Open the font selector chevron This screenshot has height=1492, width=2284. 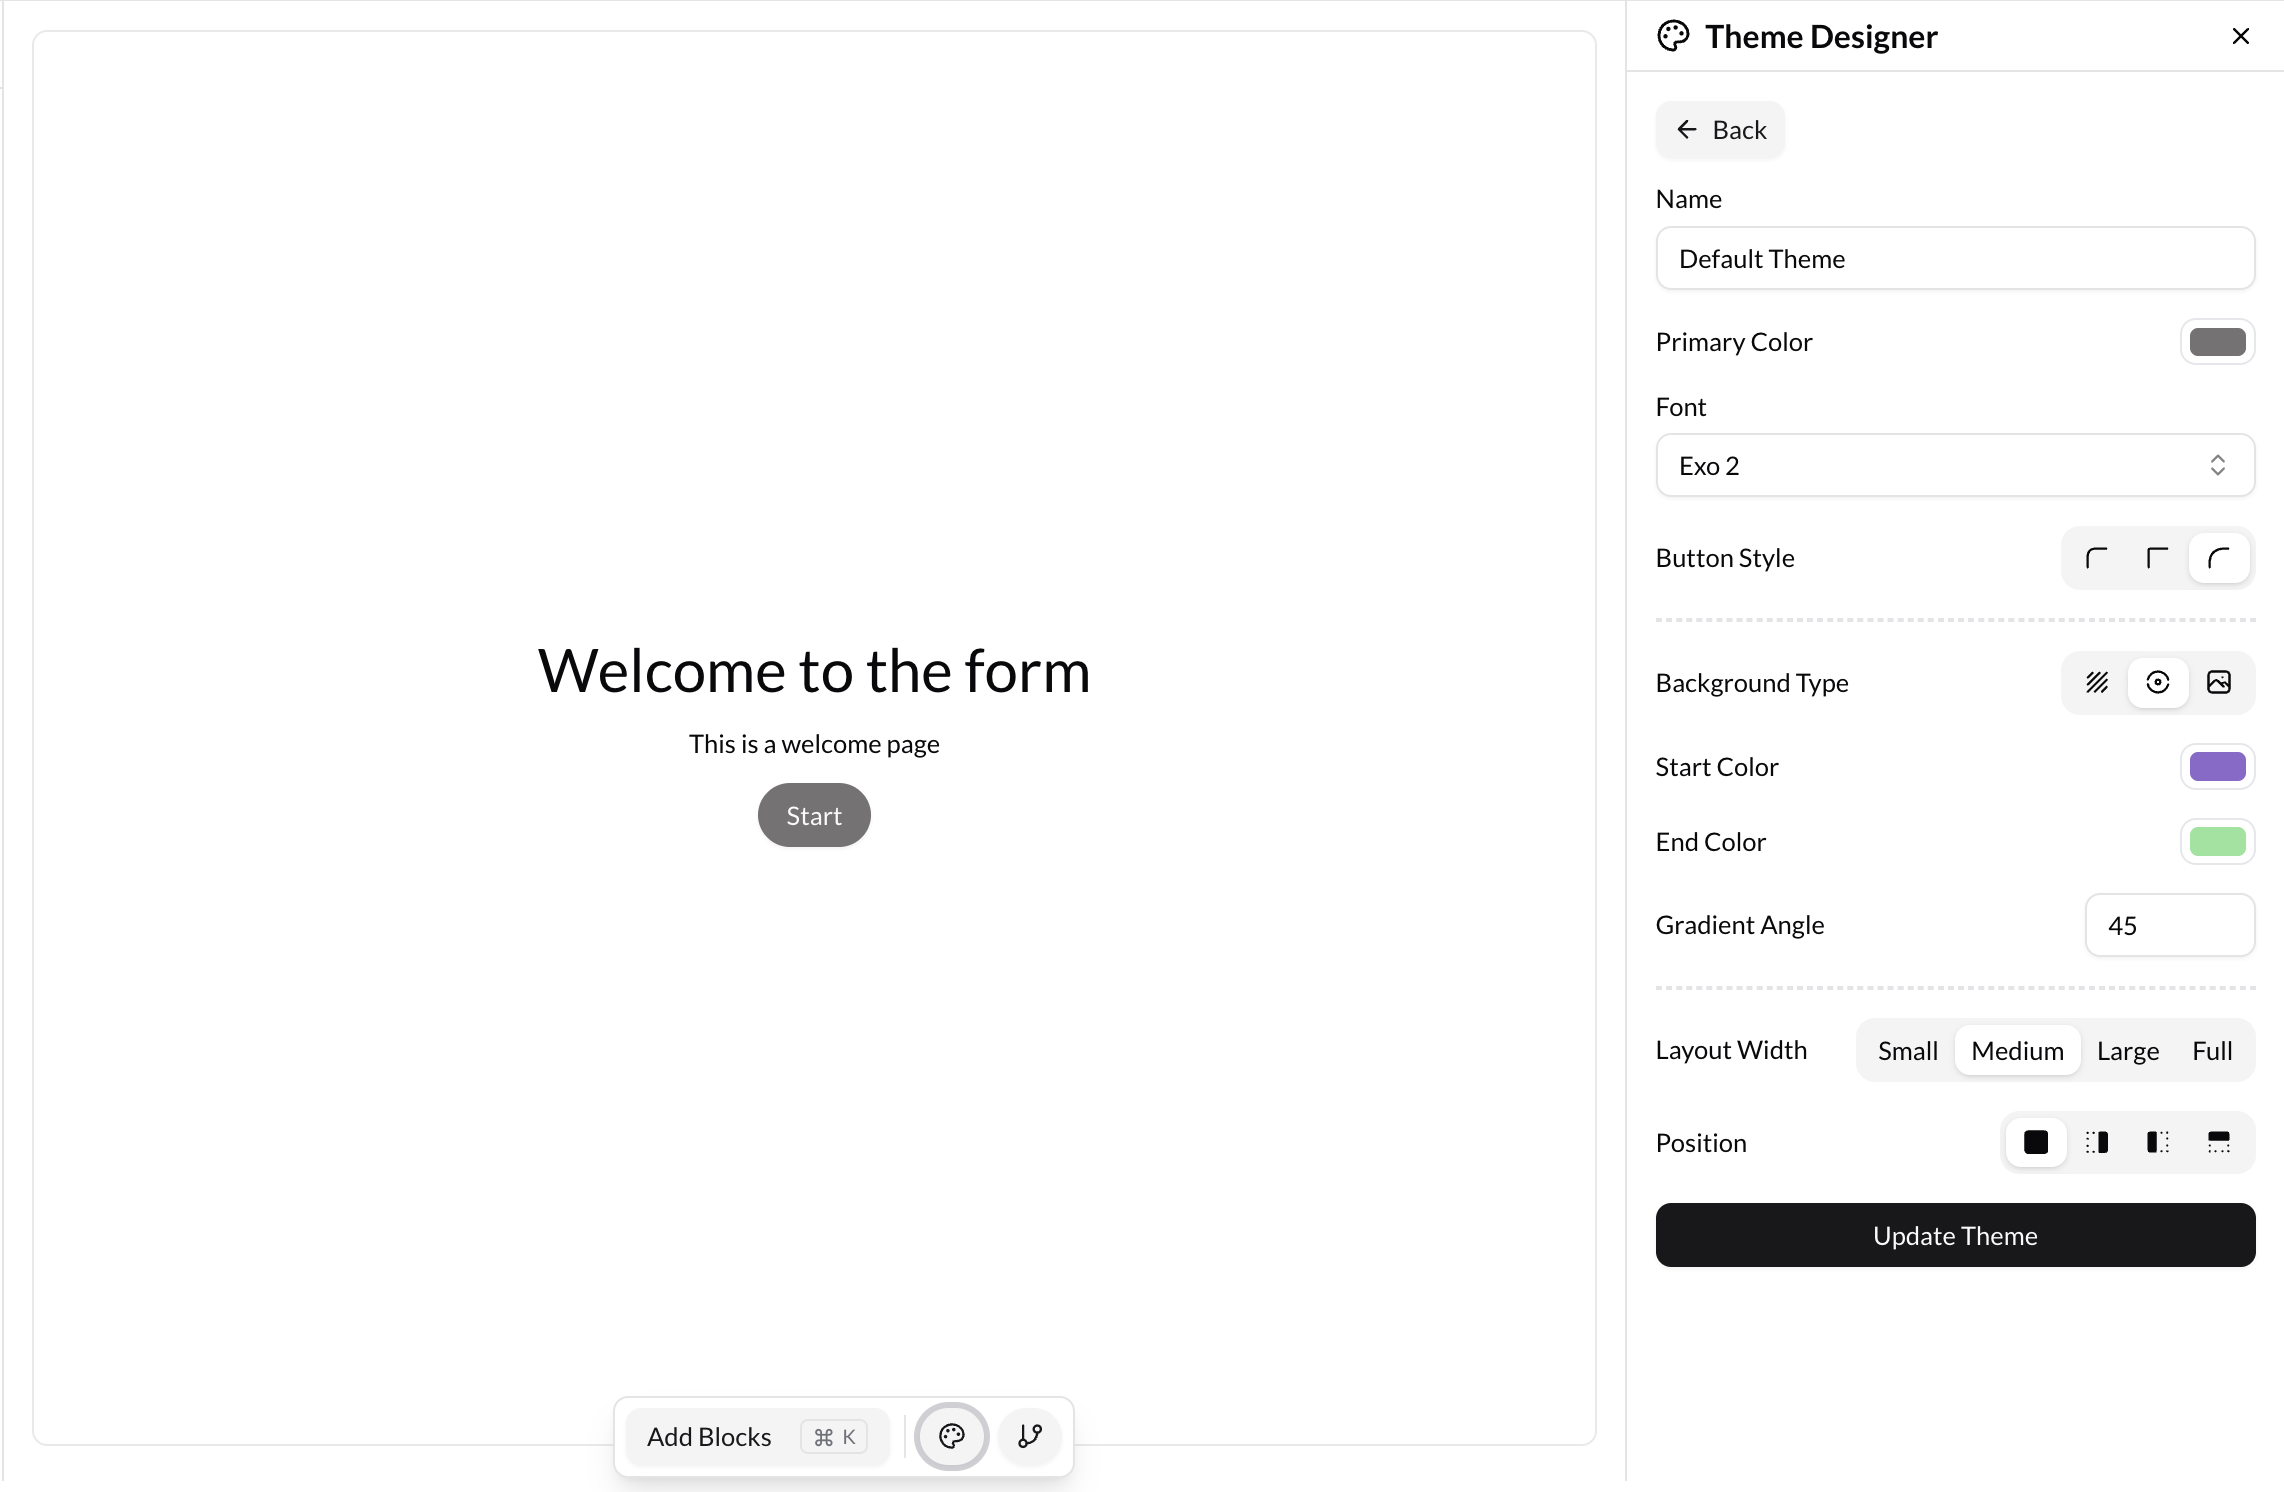coord(2218,465)
